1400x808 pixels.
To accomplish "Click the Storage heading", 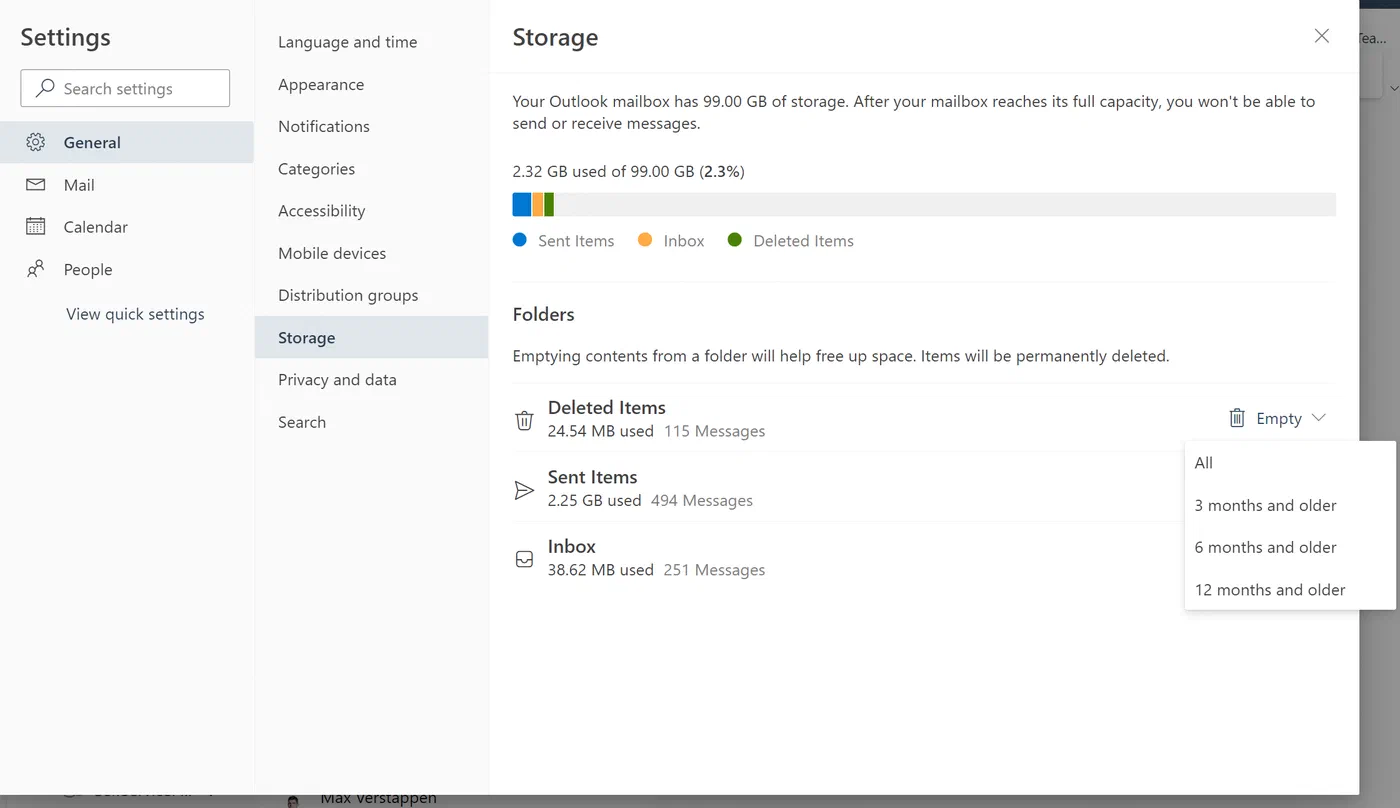I will pyautogui.click(x=555, y=37).
